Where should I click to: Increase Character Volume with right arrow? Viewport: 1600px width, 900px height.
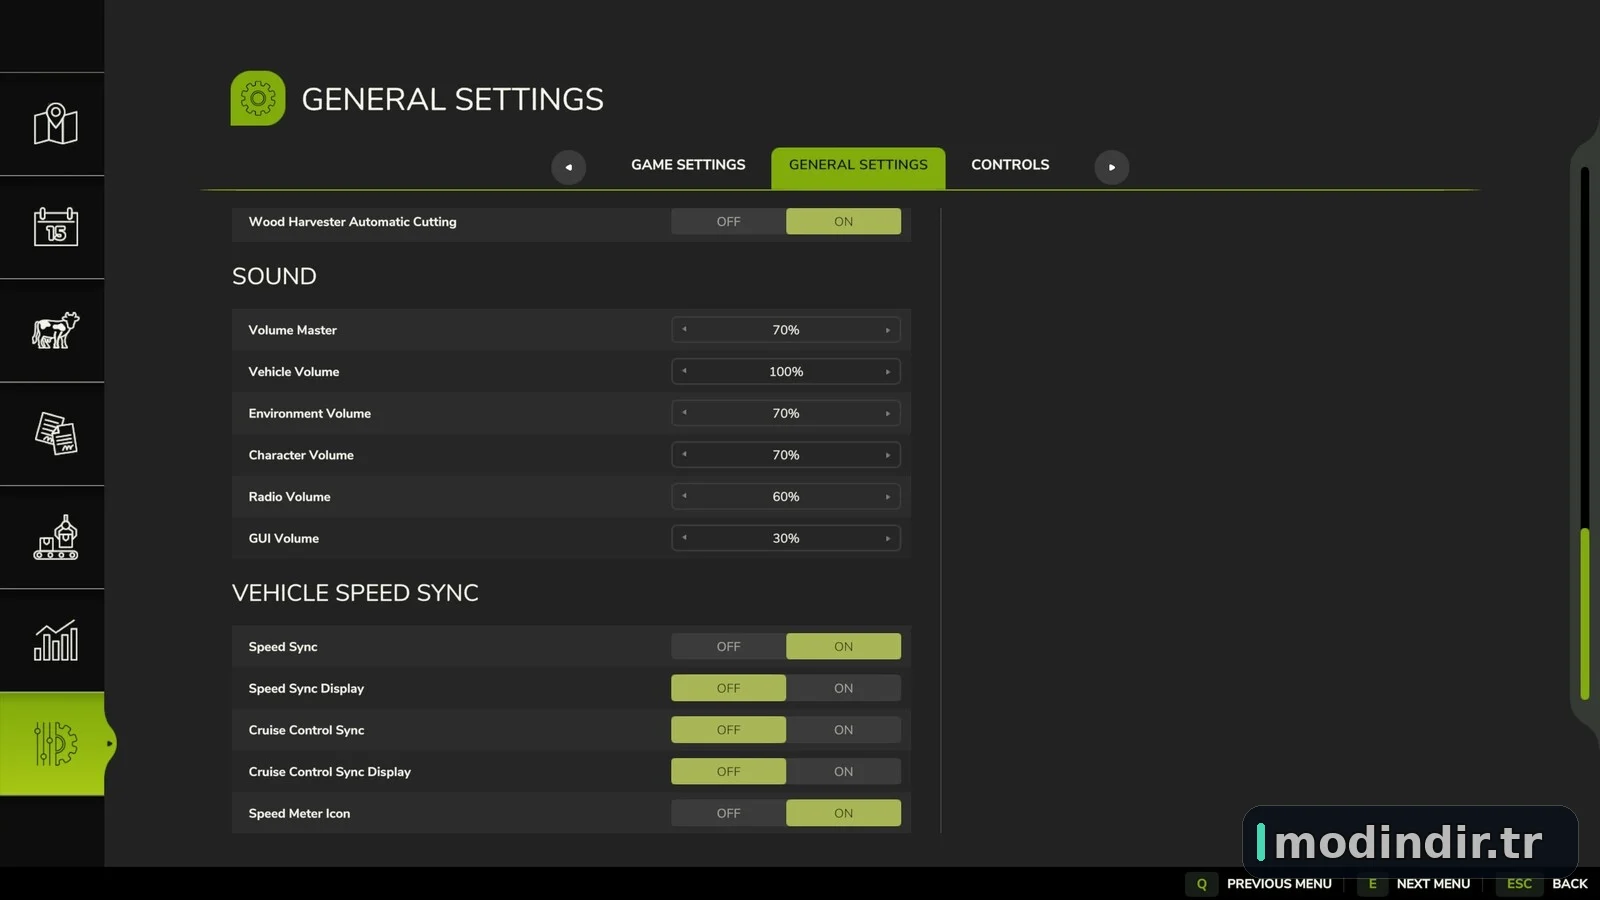(887, 455)
